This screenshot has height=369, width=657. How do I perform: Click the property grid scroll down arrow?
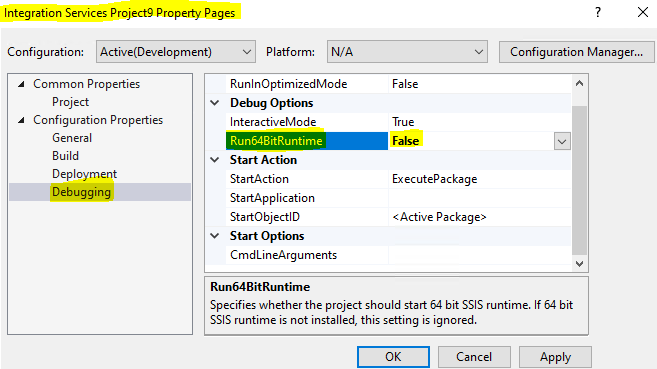coord(579,264)
